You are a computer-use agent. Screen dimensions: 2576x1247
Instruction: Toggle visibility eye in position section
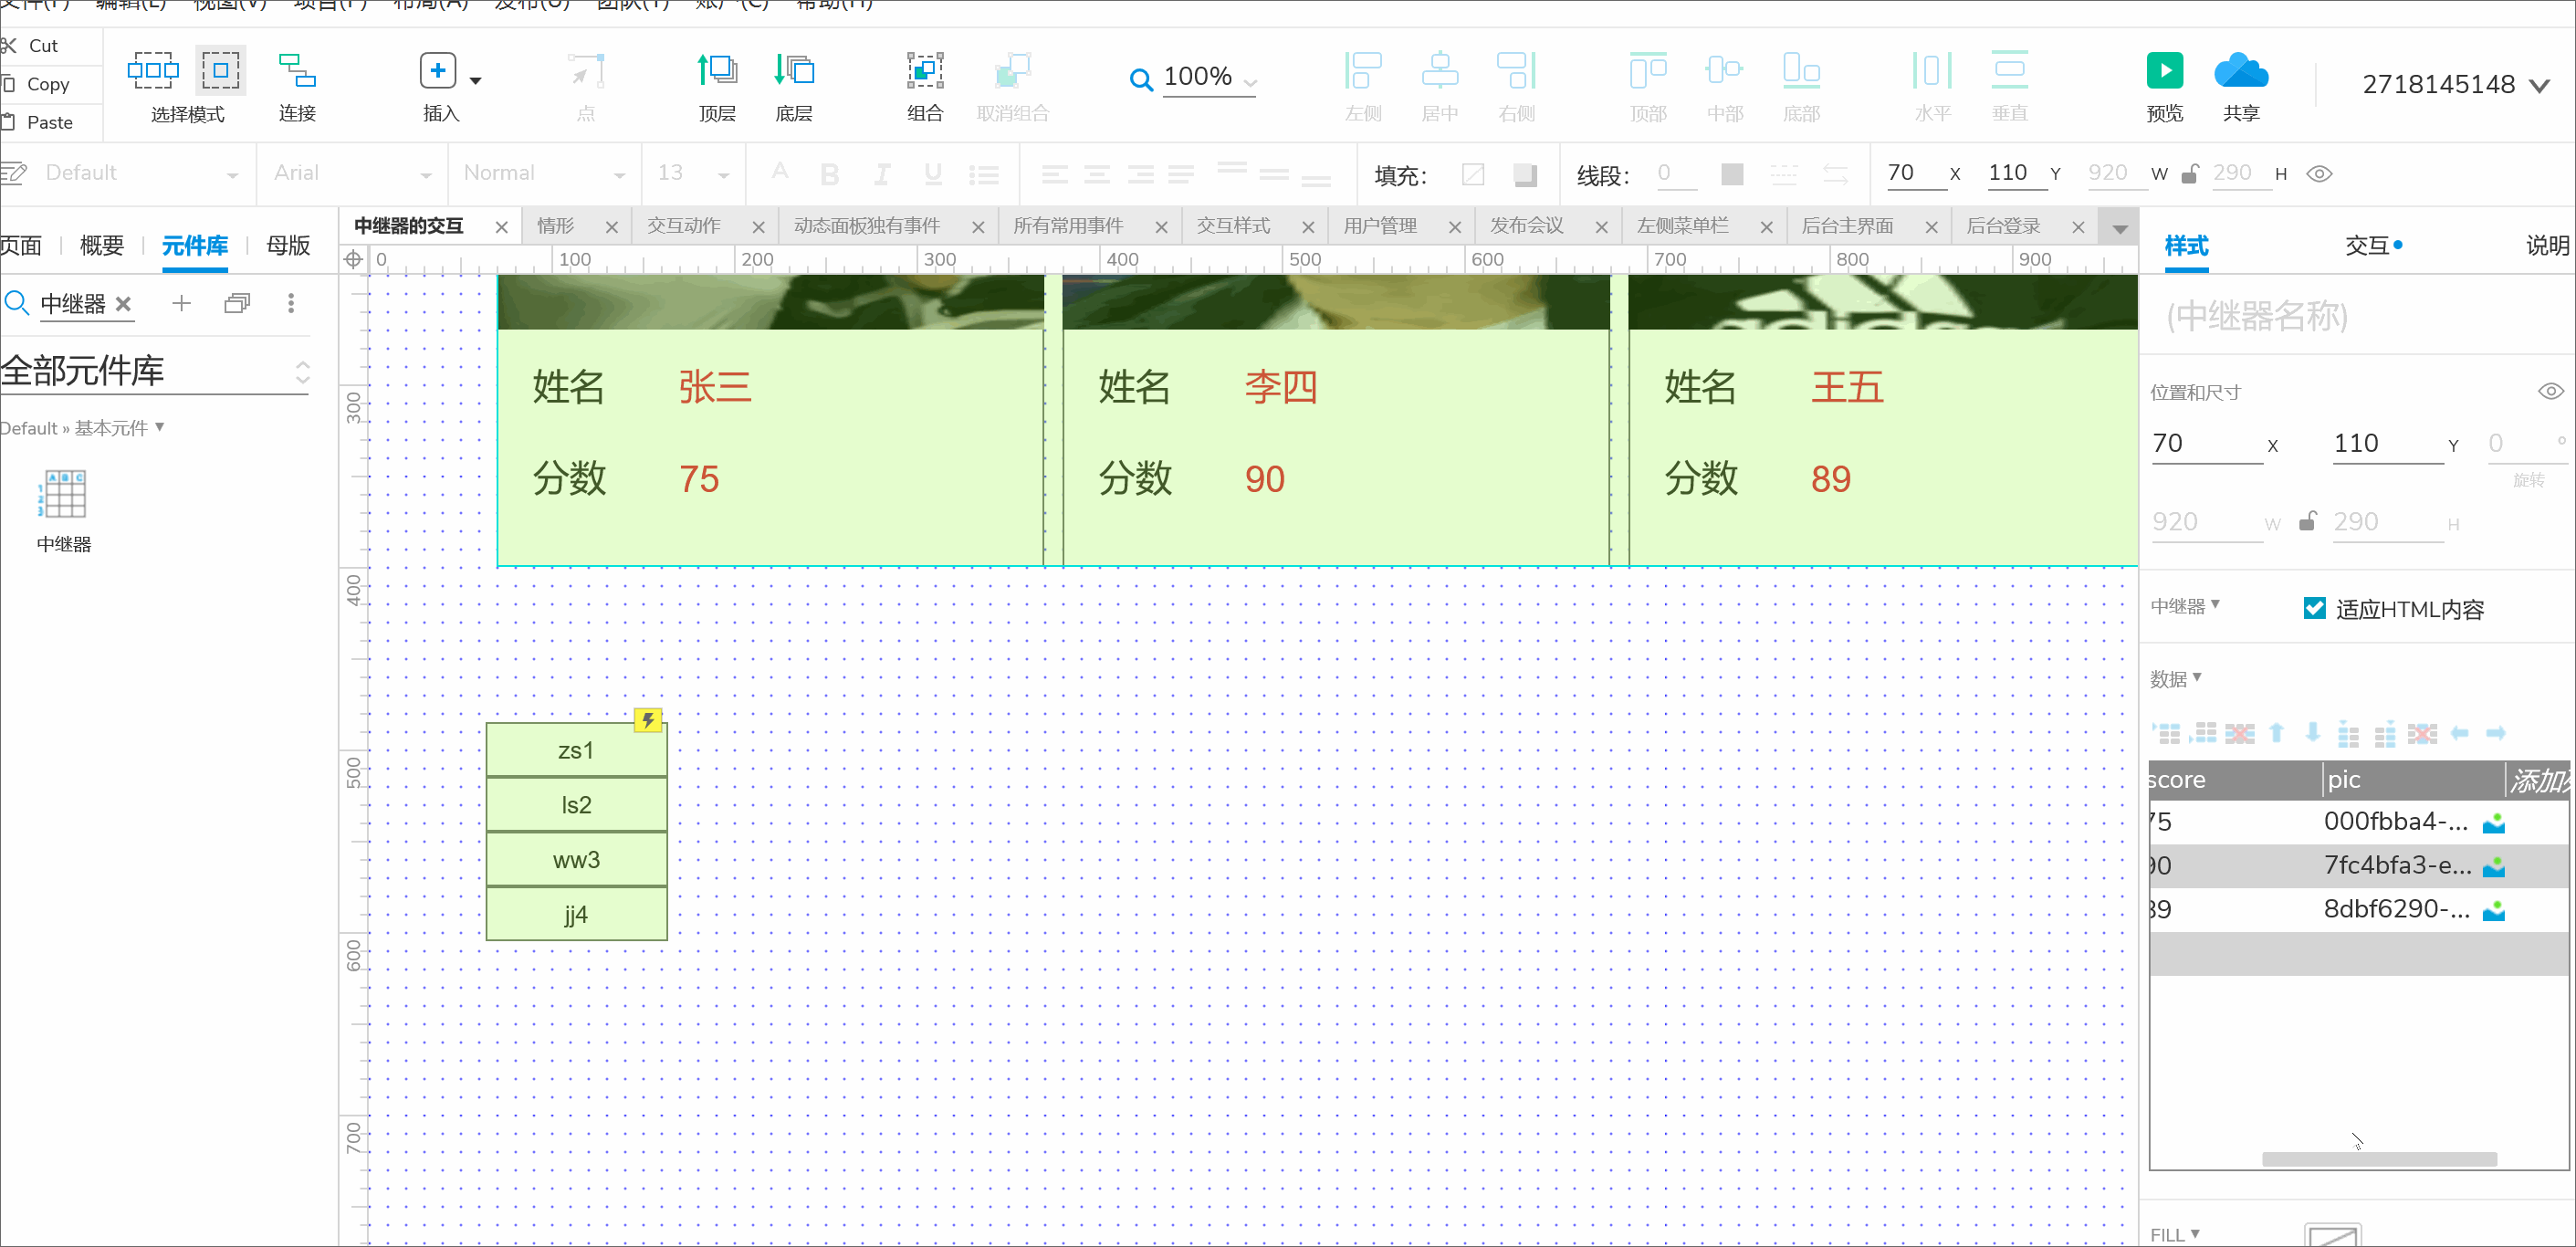click(x=2550, y=391)
